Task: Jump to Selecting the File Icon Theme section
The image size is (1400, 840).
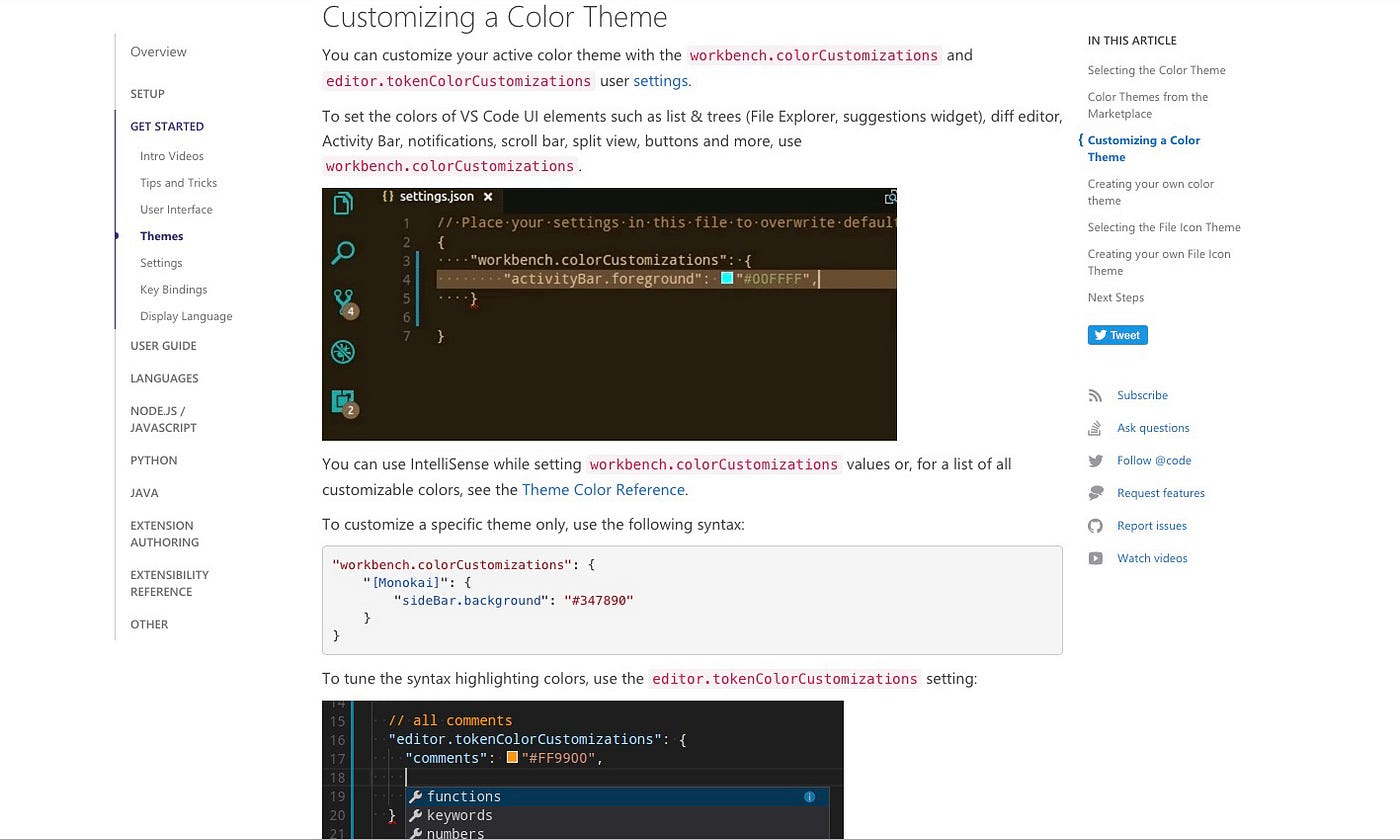Action: [1164, 227]
